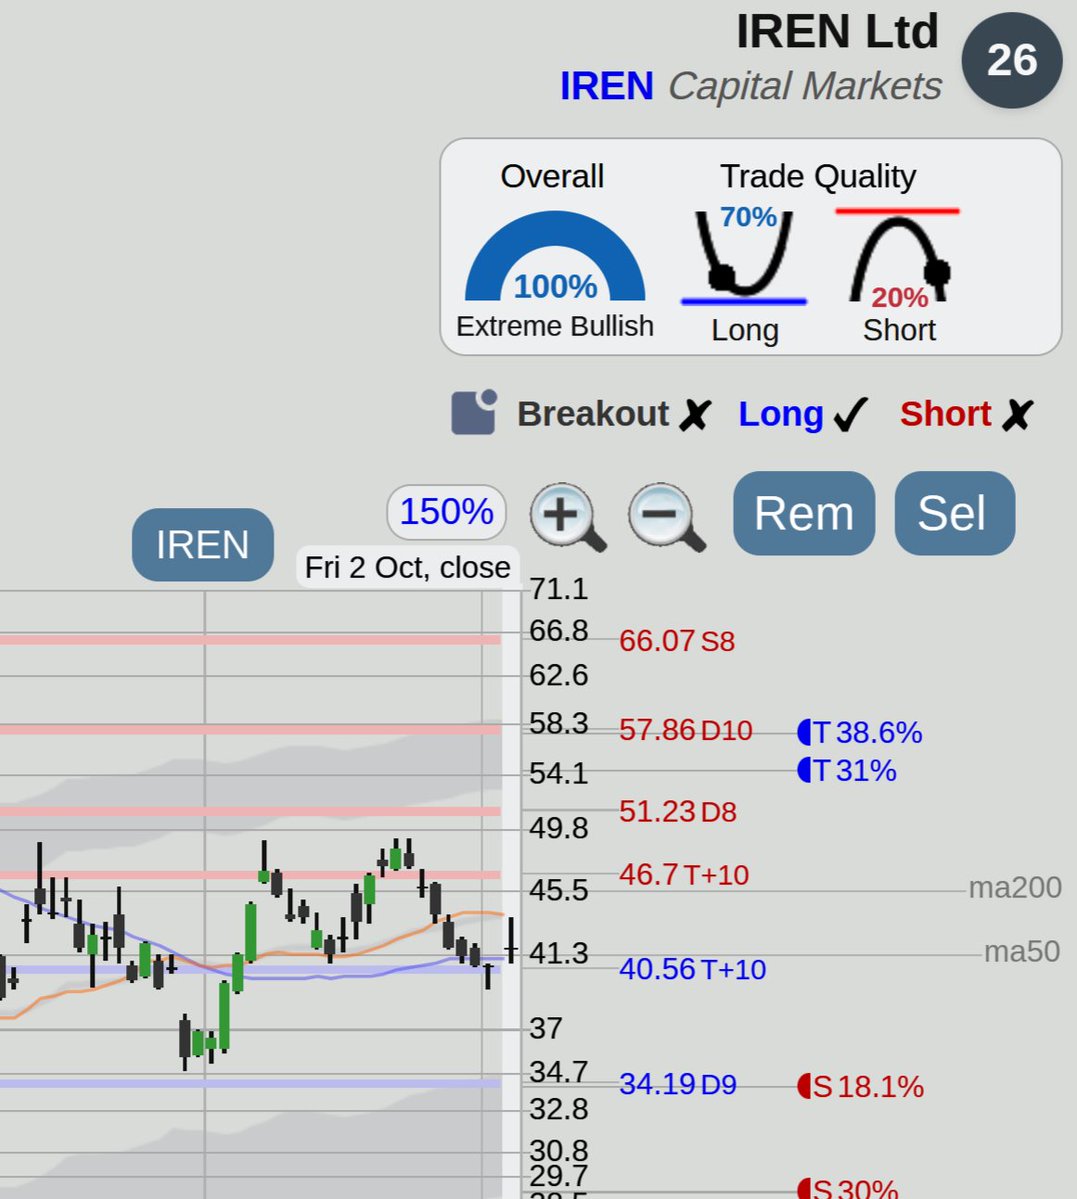Click the Long trade quality curve icon

[743, 258]
